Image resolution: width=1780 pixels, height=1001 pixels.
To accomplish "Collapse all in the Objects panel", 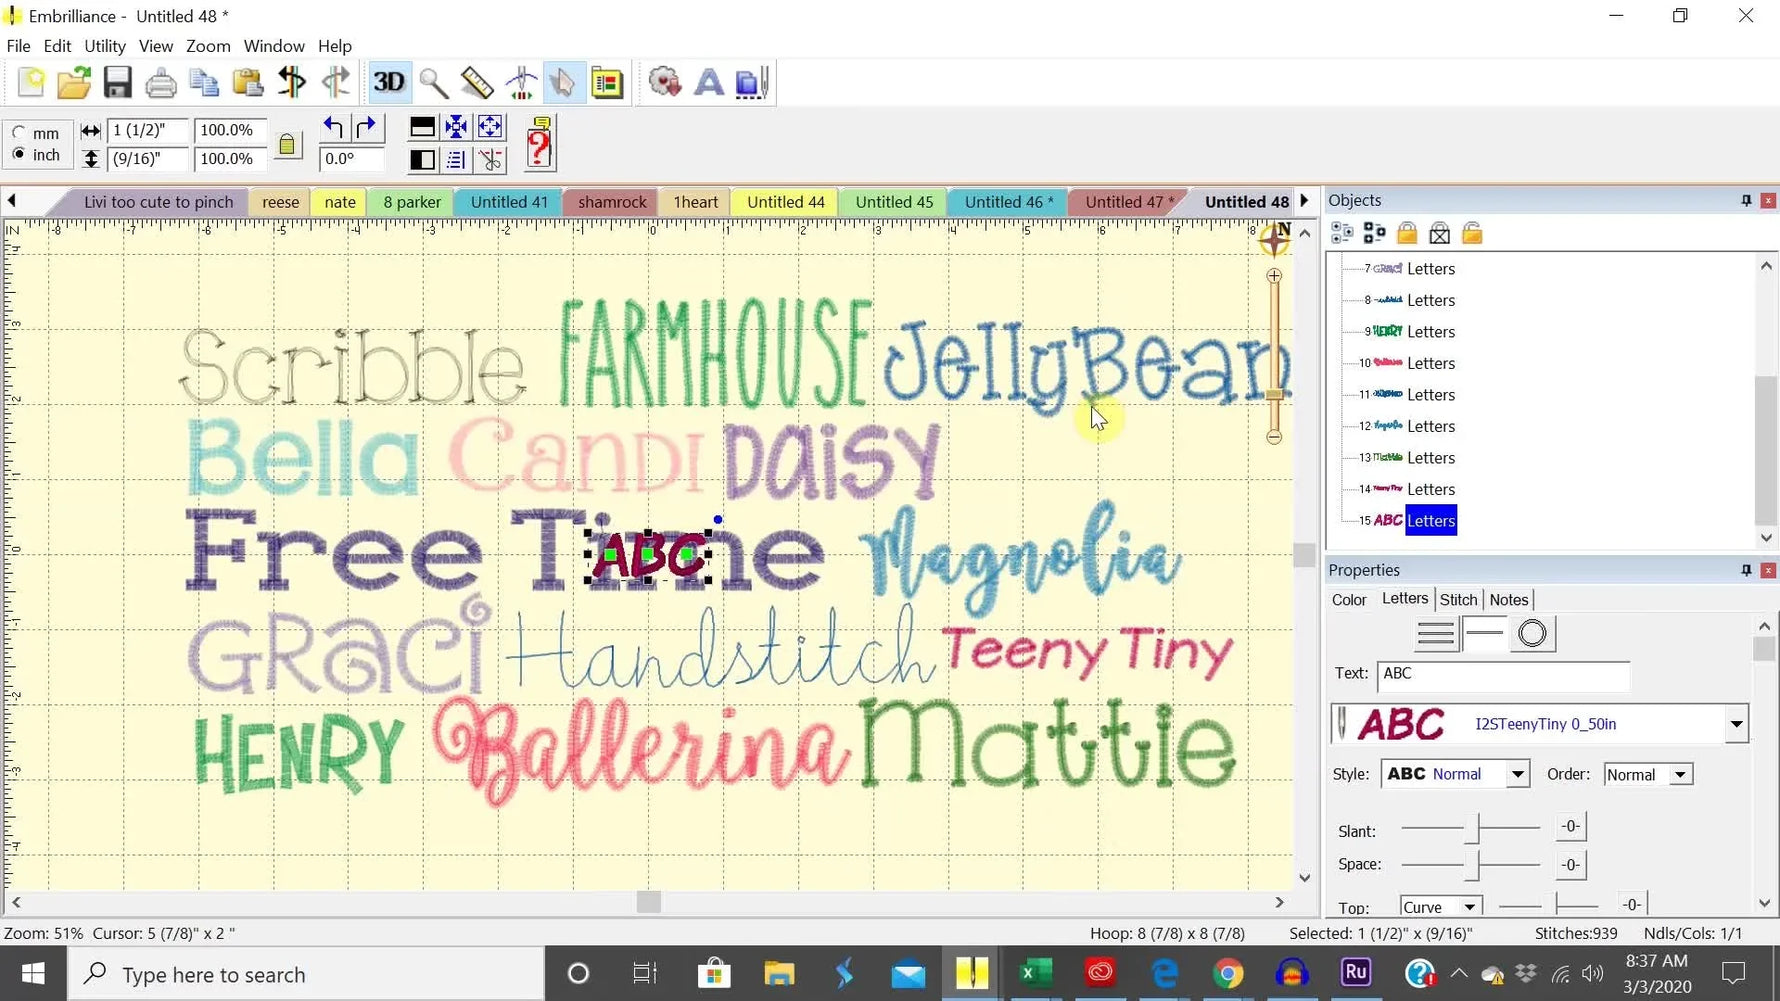I will click(1375, 234).
